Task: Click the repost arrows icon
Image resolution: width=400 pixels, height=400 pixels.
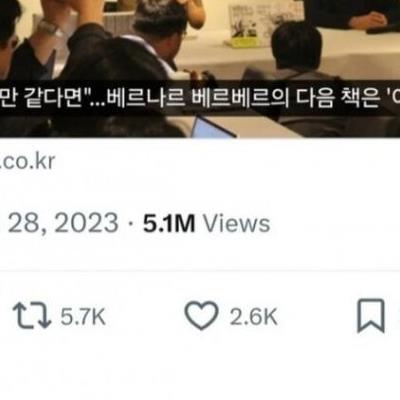Action: pos(32,316)
